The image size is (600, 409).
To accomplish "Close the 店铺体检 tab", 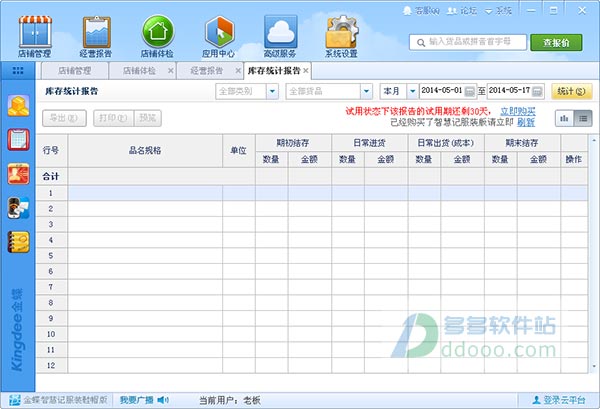I will click(171, 71).
